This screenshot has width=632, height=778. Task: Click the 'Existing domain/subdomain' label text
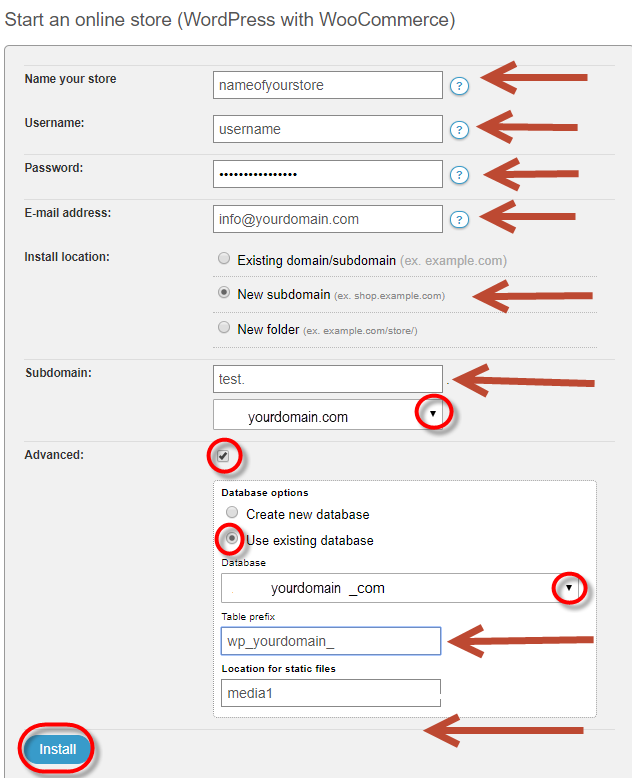click(x=316, y=260)
